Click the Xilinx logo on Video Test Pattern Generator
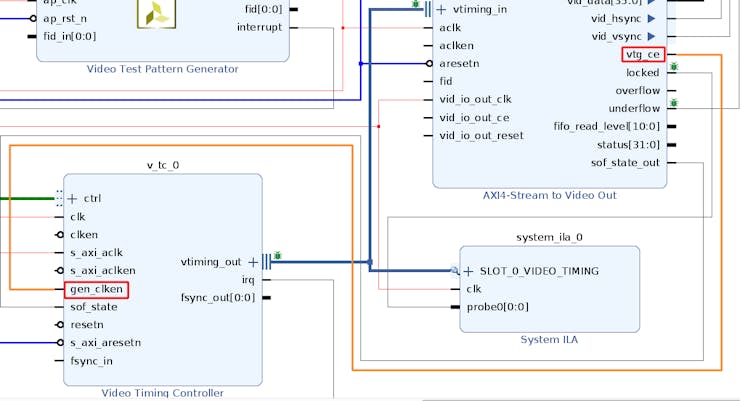This screenshot has width=740, height=401. [157, 13]
